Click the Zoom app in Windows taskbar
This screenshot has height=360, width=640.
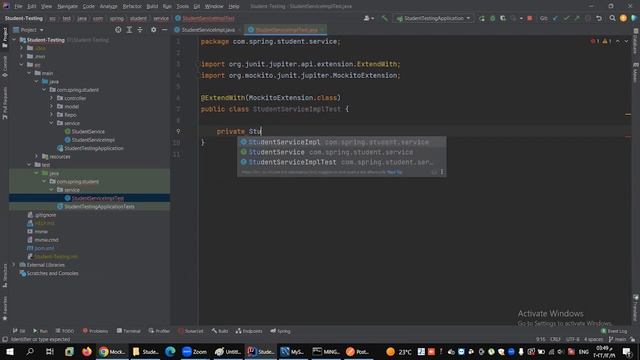point(194,351)
